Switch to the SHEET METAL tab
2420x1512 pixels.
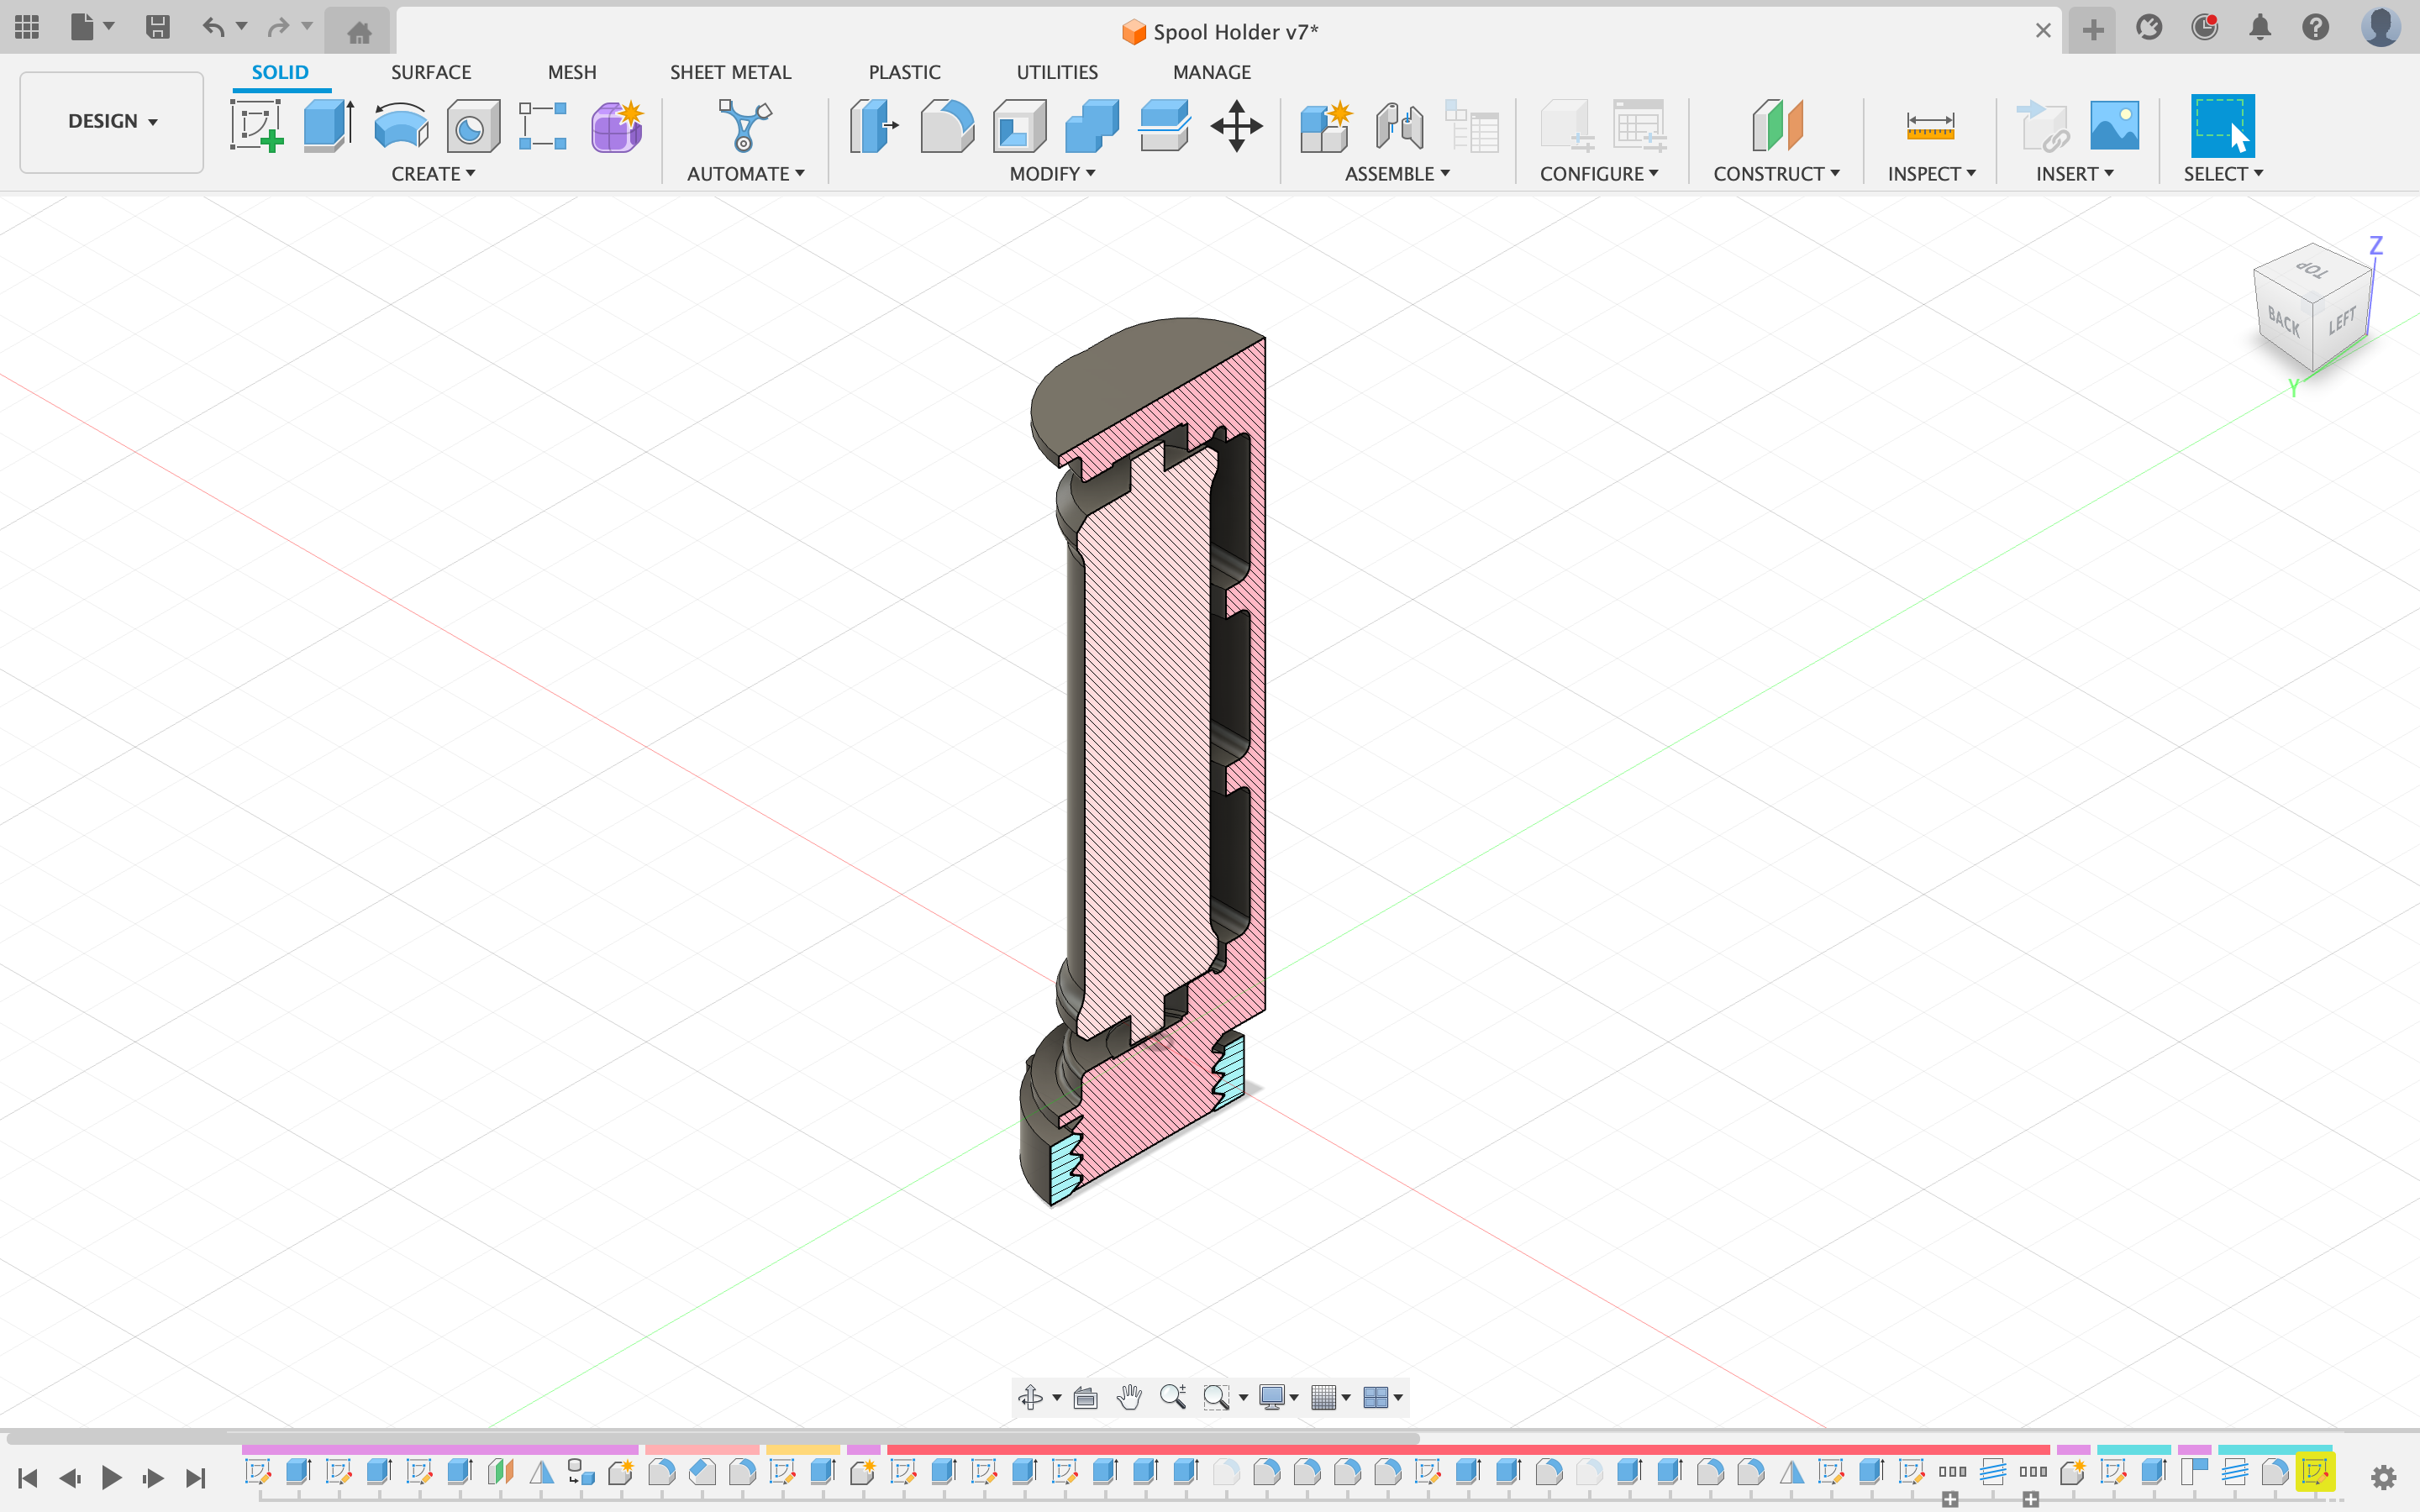730,72
